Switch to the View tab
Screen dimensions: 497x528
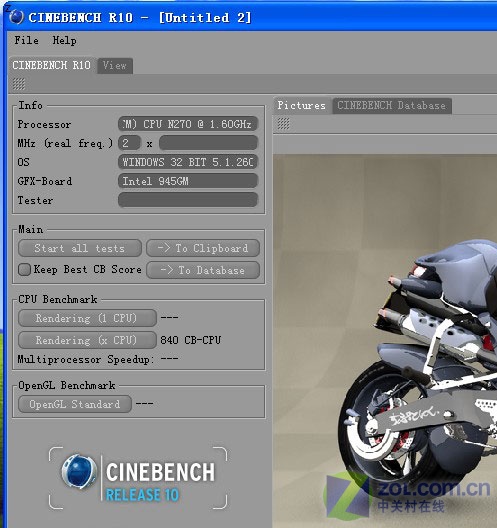coord(115,65)
